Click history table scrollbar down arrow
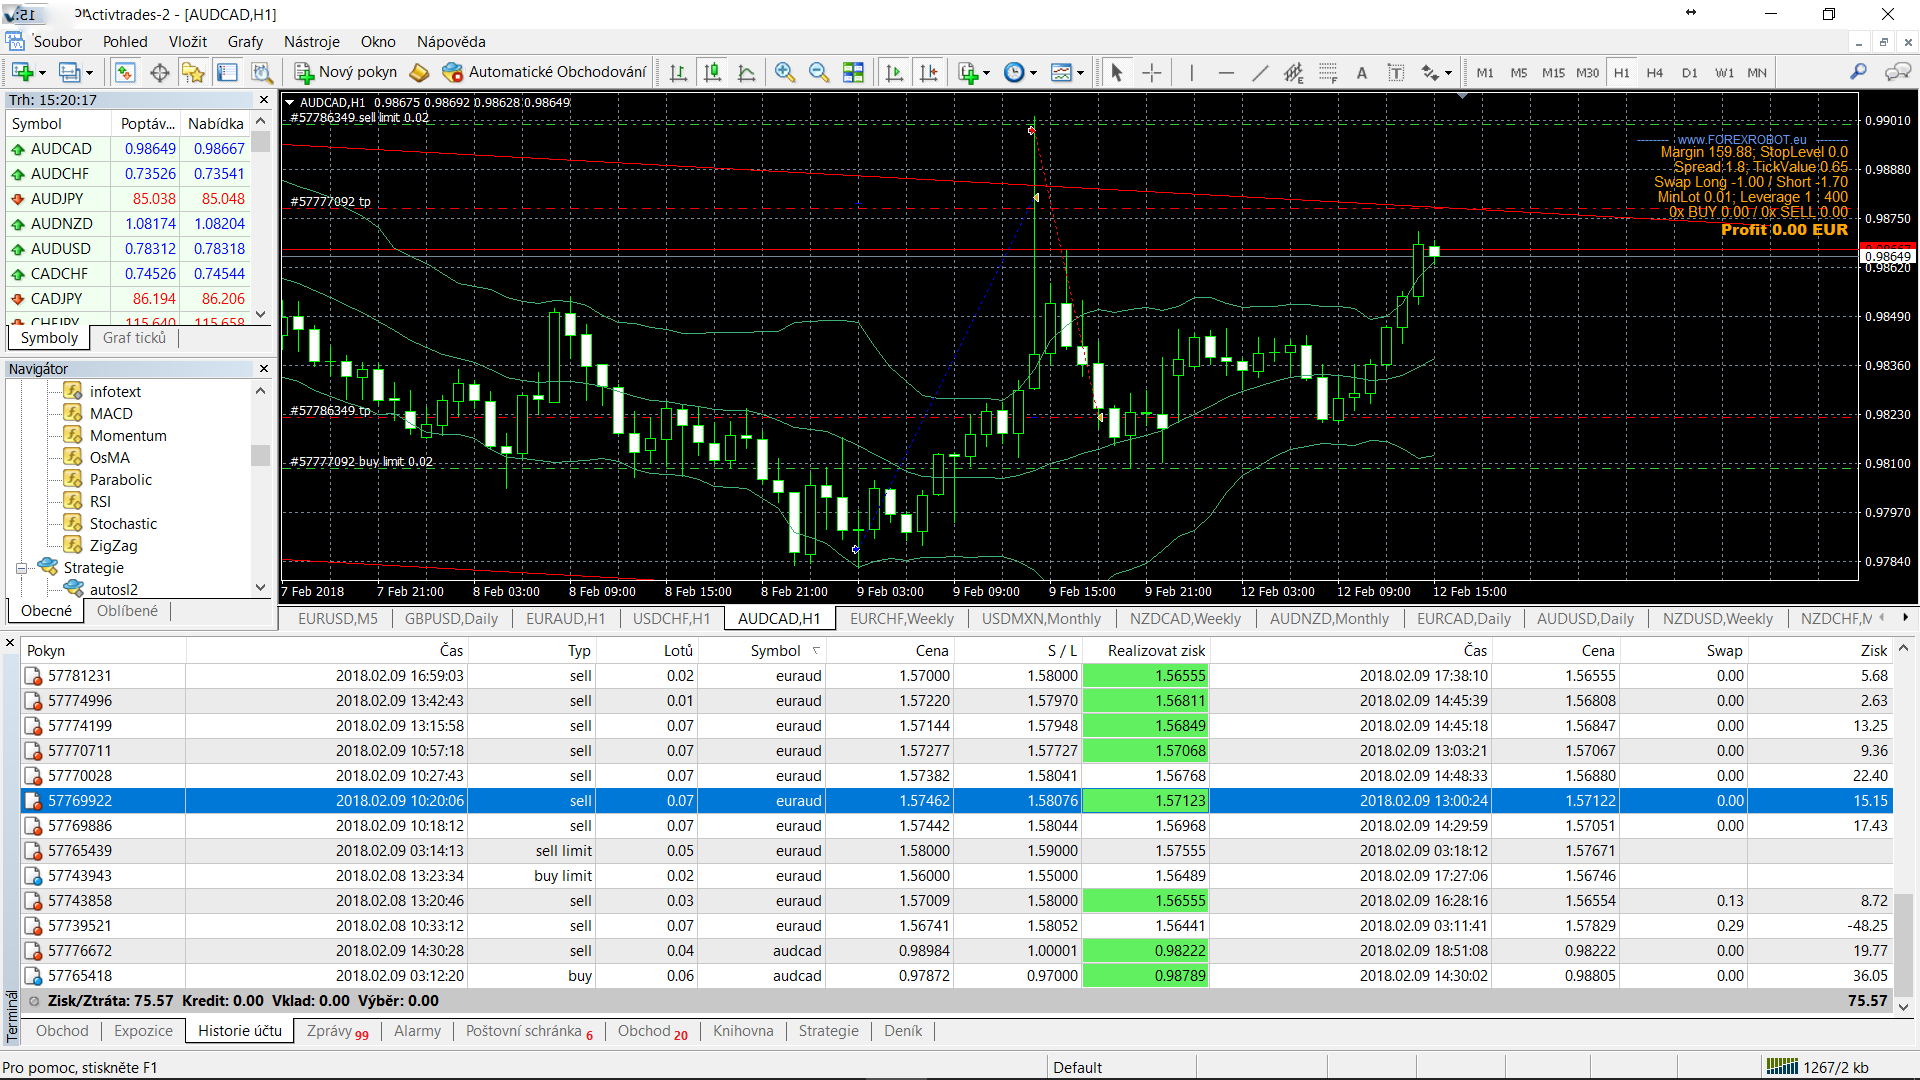Viewport: 1920px width, 1080px height. [1904, 1007]
